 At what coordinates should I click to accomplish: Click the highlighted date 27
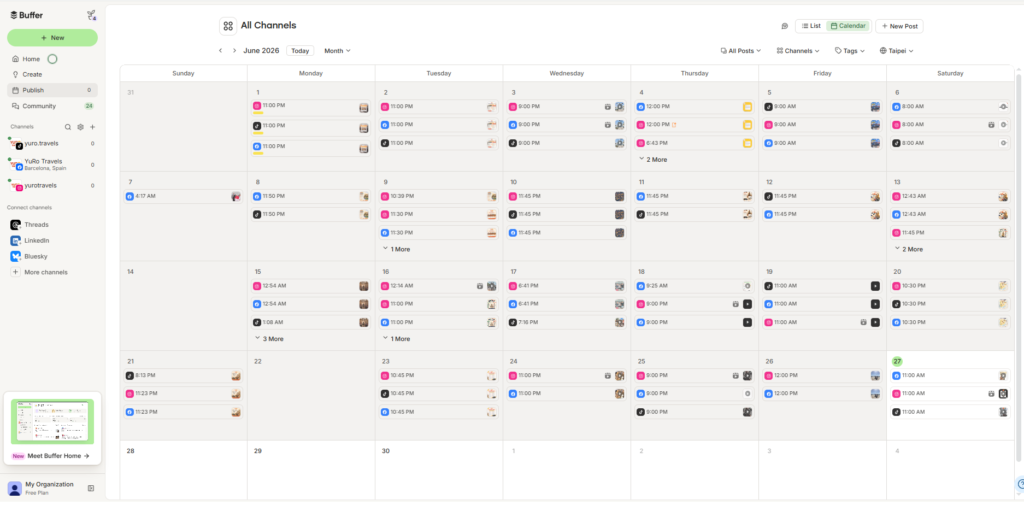coord(897,361)
